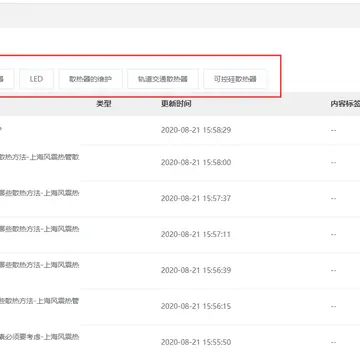The width and height of the screenshot is (360, 360).
Task: Click content tag cell of 15:57:11 row
Action: (x=334, y=234)
